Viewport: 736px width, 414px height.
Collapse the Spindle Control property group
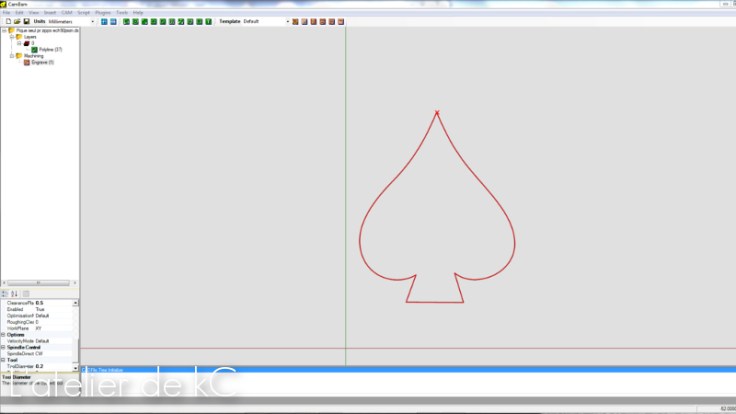pyautogui.click(x=3, y=347)
